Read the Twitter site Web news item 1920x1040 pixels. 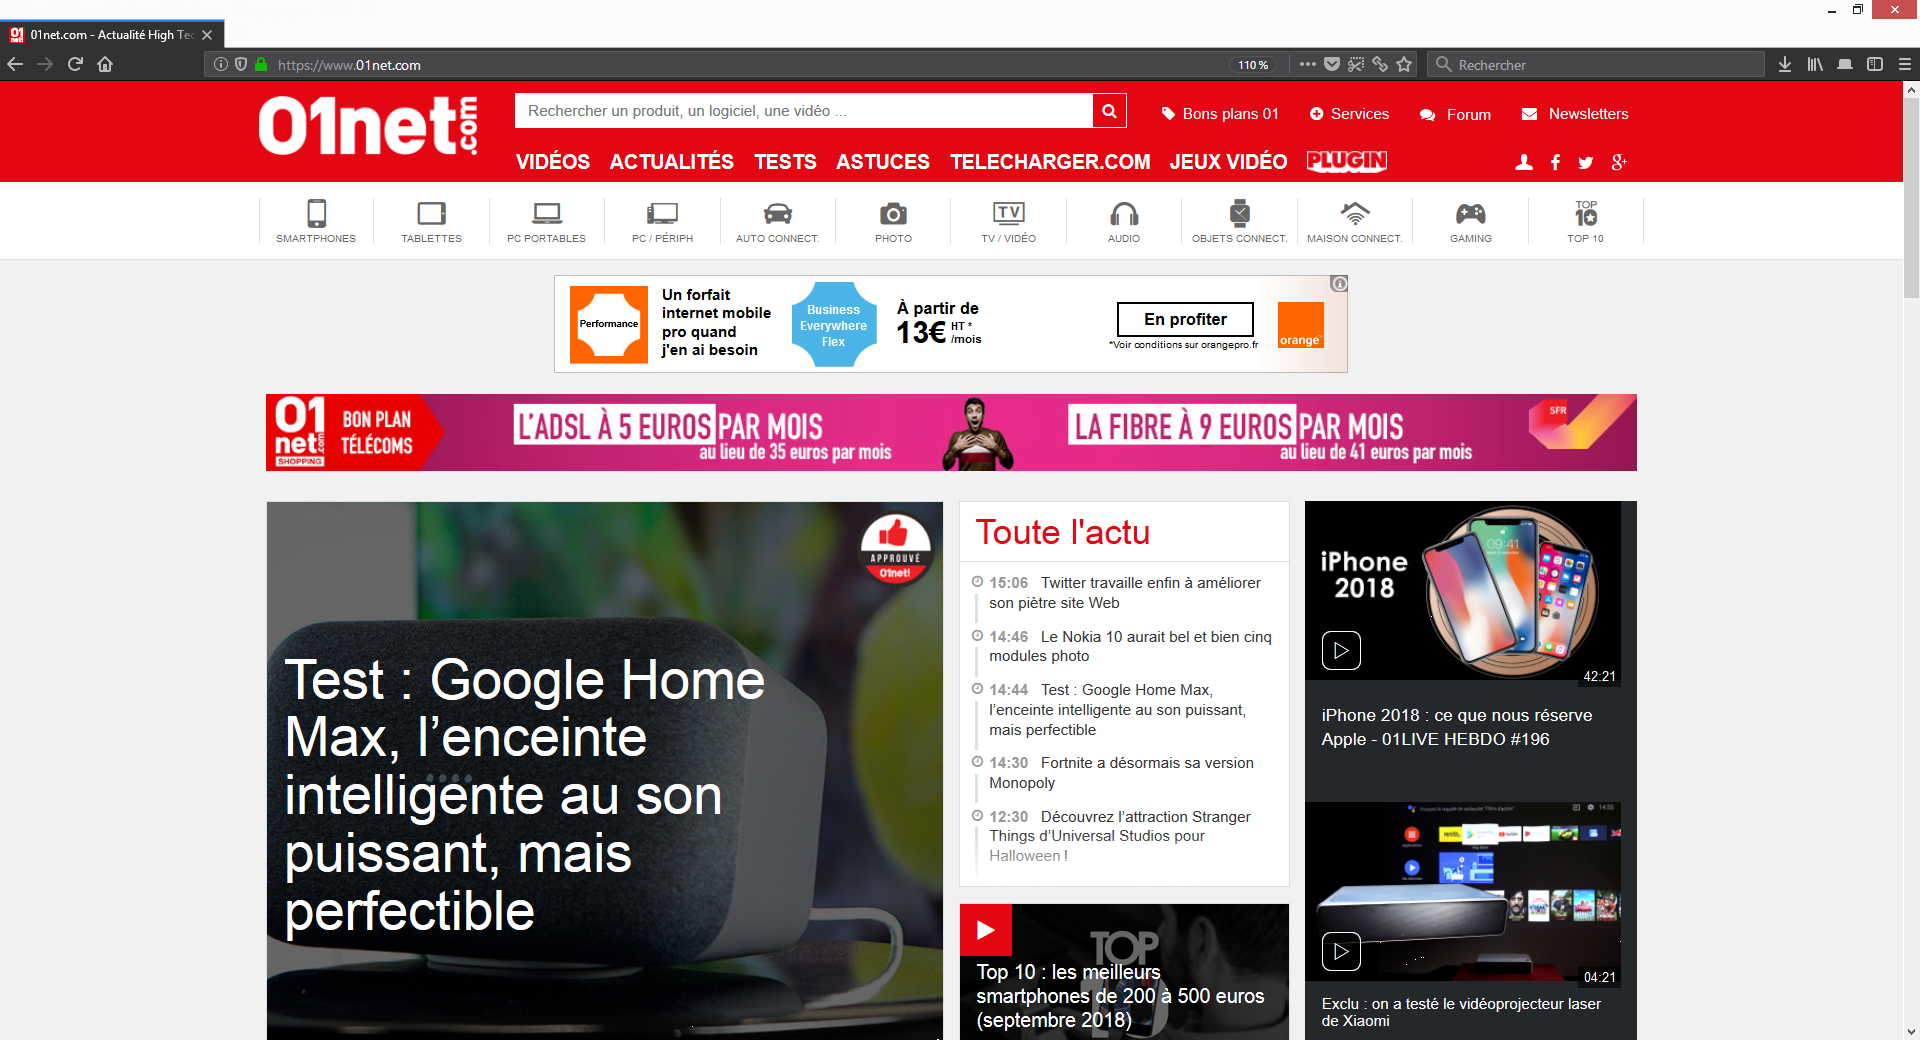(x=1125, y=593)
